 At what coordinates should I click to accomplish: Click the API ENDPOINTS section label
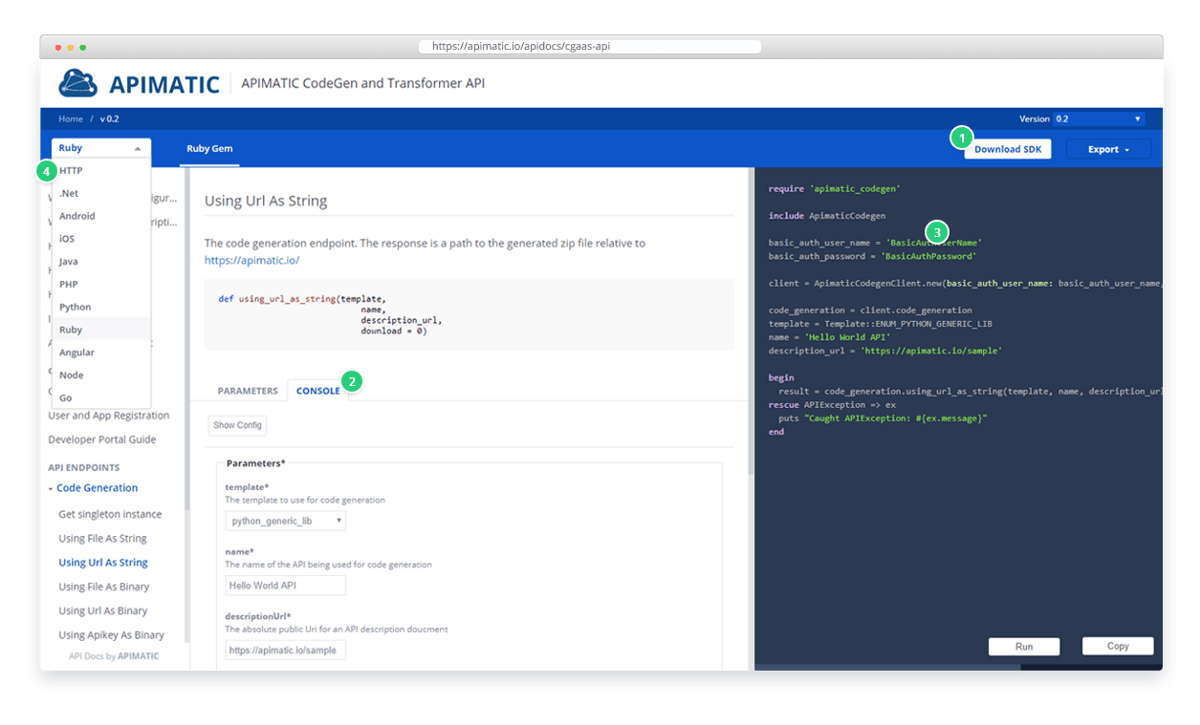84,467
